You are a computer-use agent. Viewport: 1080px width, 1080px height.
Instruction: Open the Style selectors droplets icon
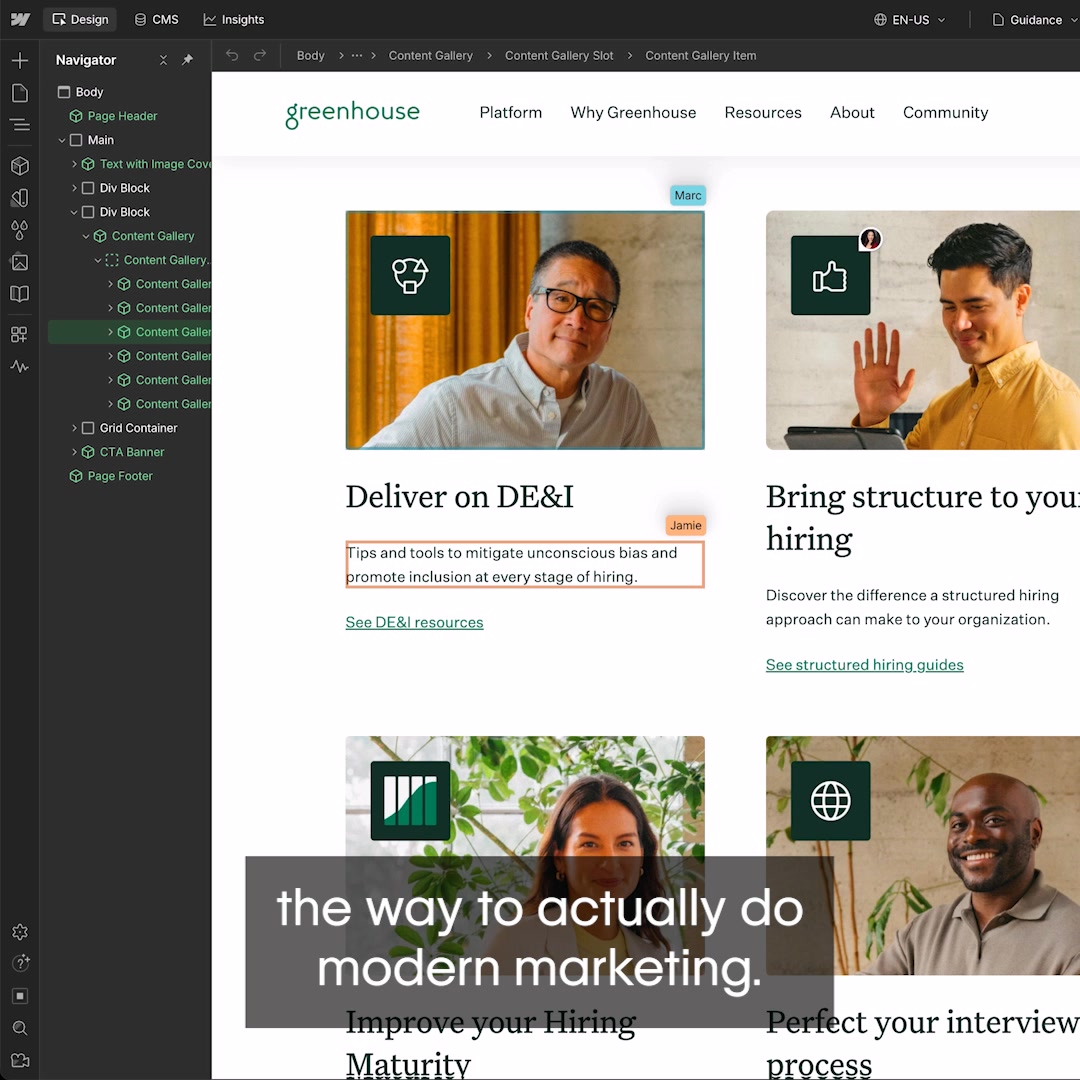[x=20, y=230]
